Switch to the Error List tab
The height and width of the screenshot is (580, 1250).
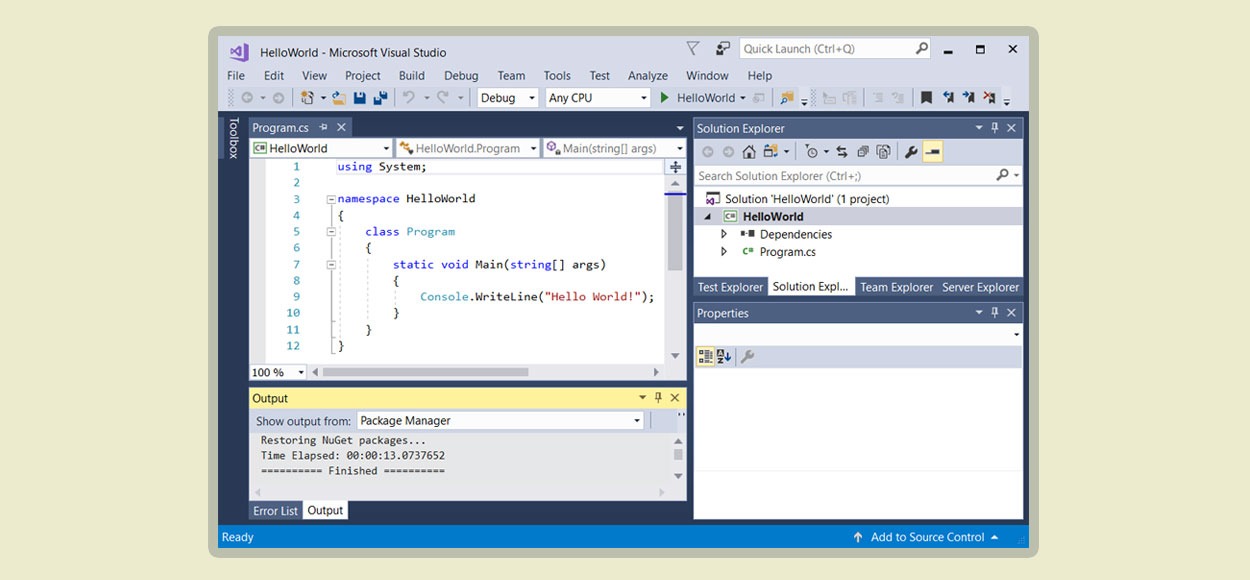[x=275, y=510]
